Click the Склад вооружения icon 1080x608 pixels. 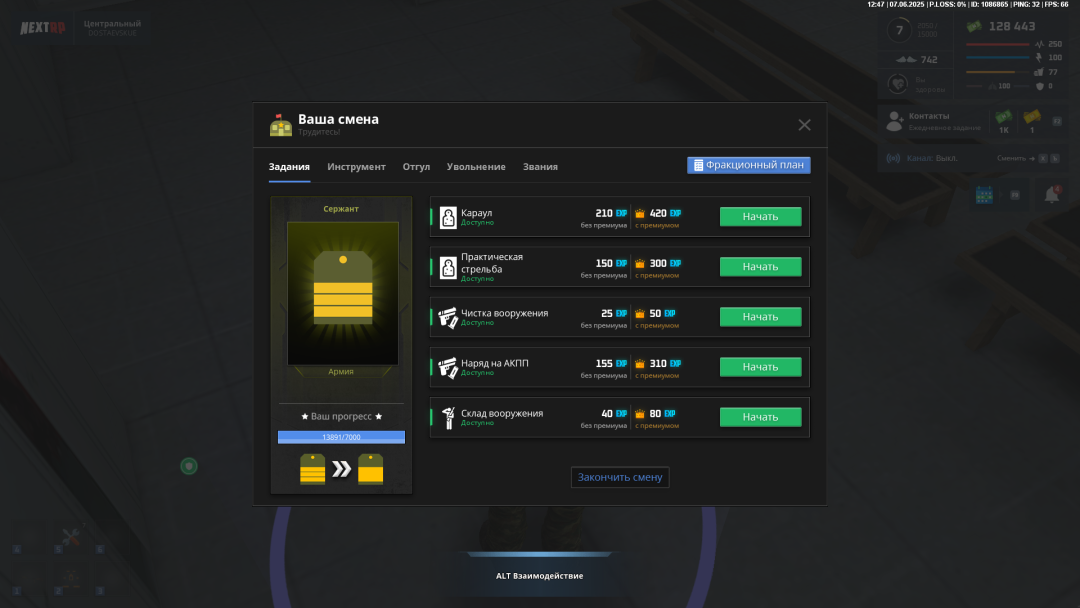pos(448,417)
